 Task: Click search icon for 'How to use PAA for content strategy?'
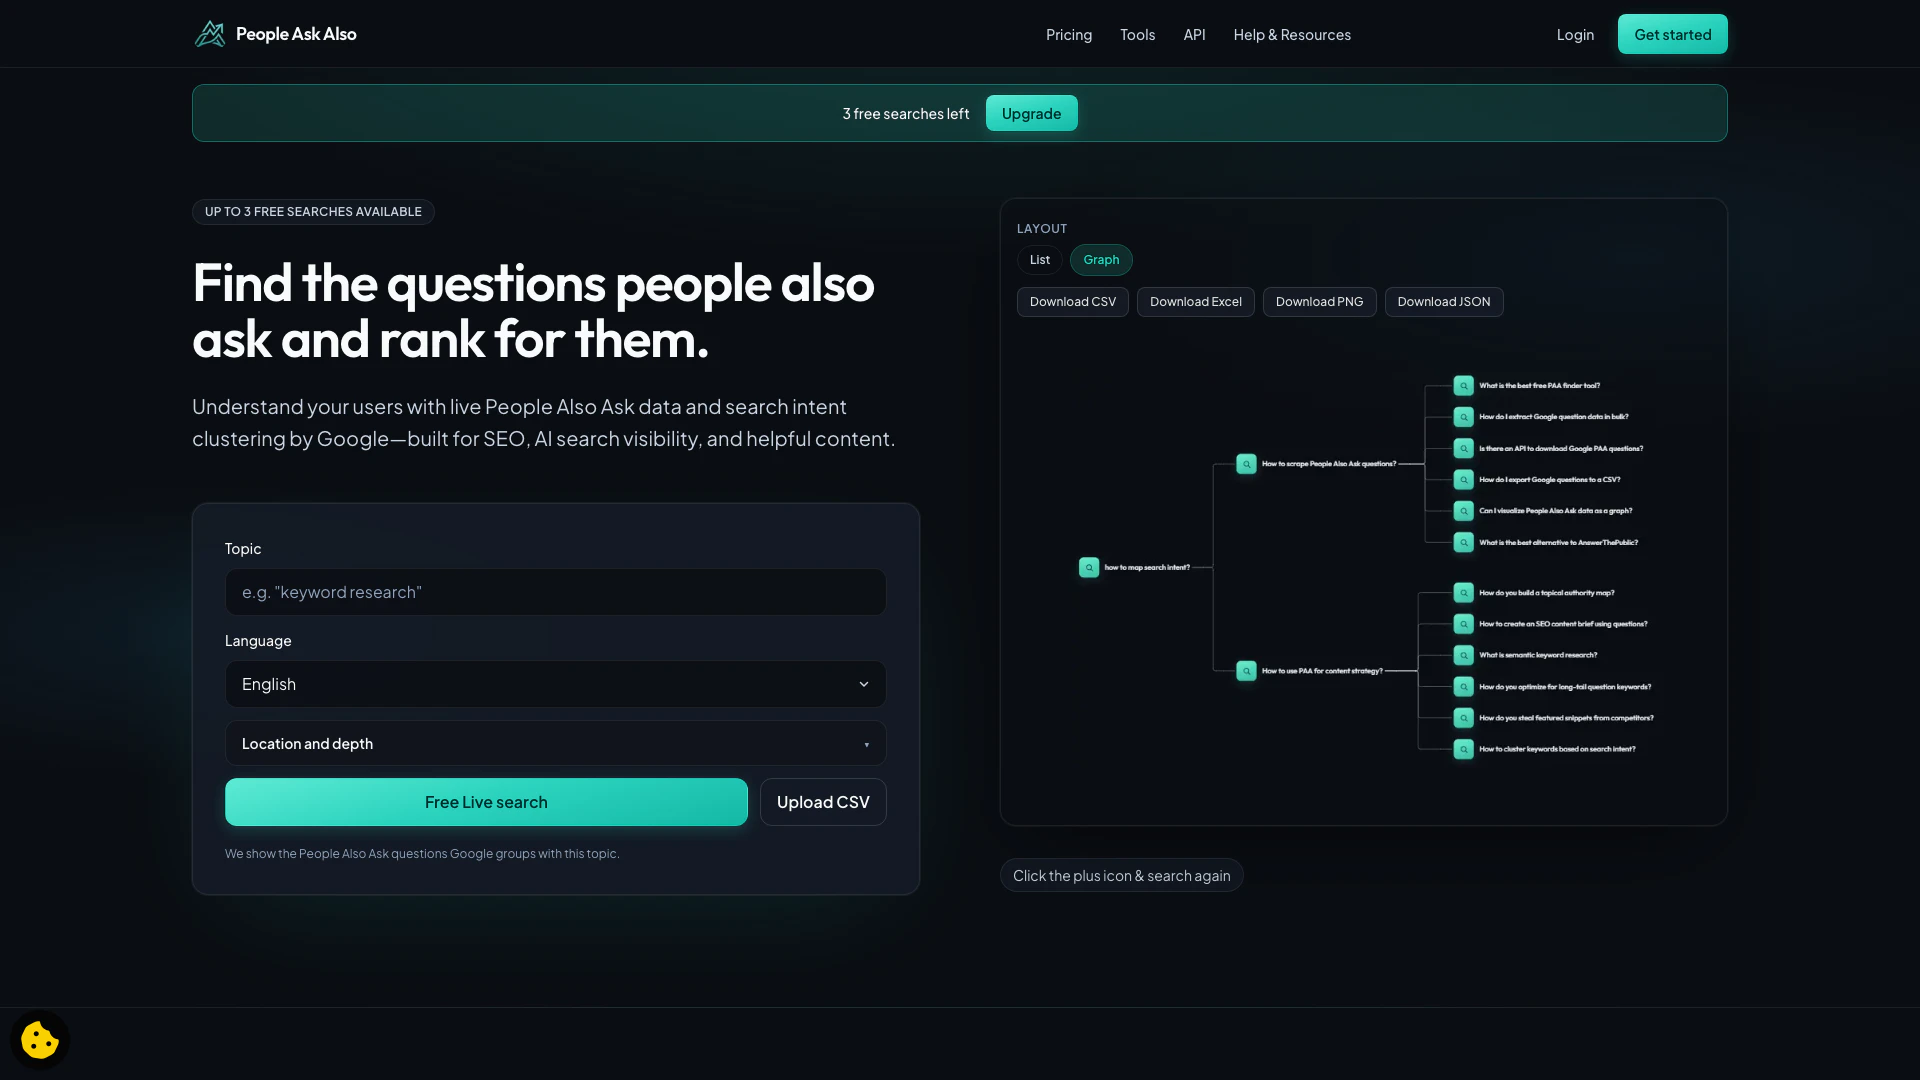(1246, 671)
